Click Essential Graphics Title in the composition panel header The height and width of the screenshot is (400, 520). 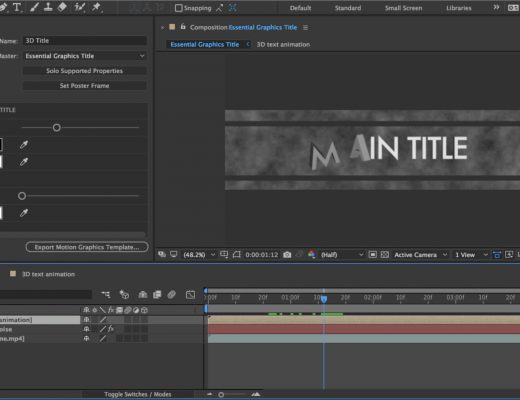pyautogui.click(x=263, y=28)
